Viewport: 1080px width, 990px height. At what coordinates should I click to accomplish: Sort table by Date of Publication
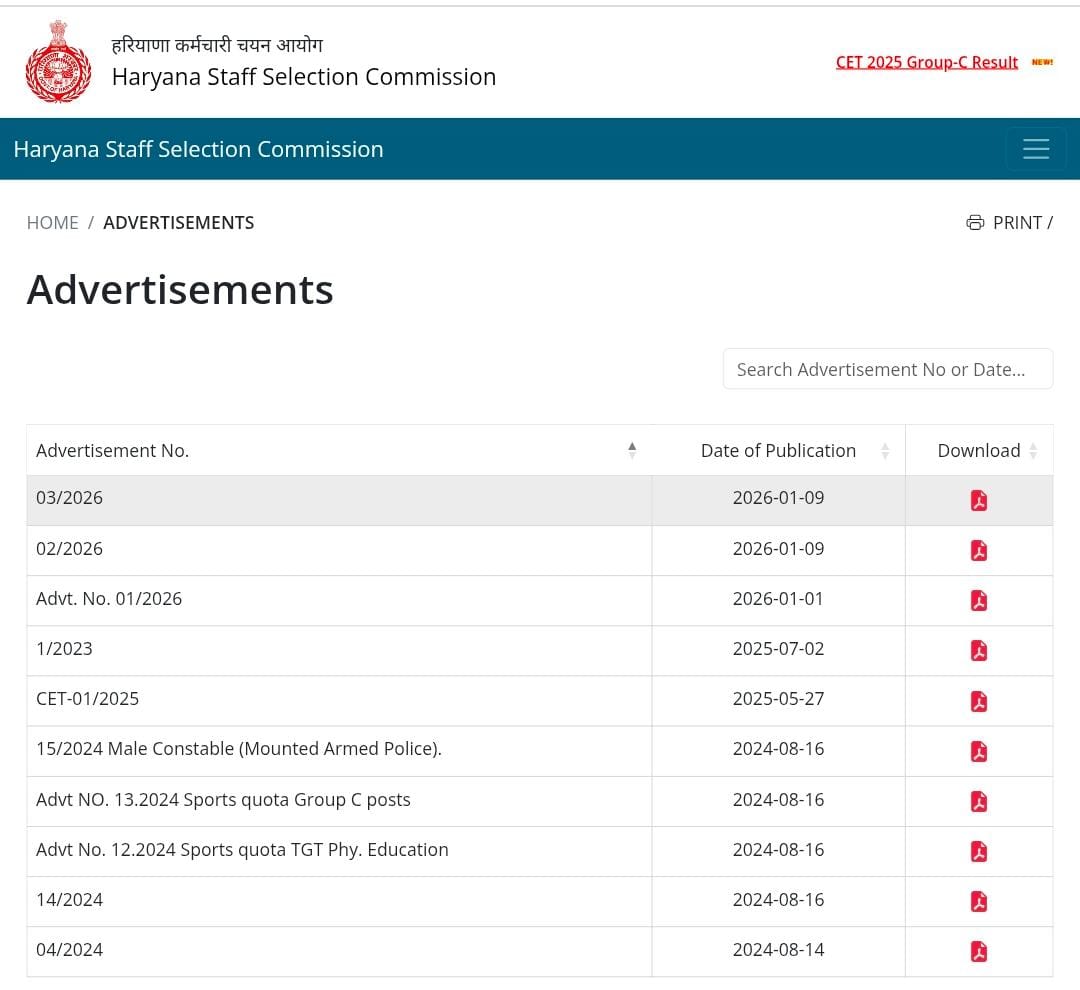(778, 450)
